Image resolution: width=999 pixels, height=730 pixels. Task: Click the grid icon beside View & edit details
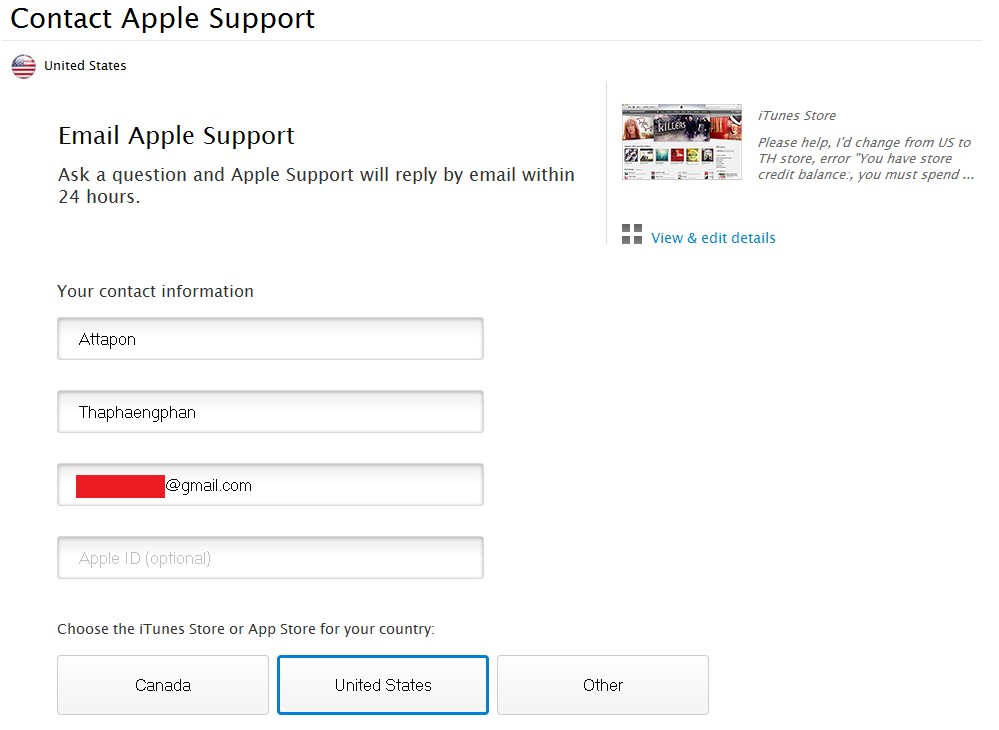coord(631,234)
